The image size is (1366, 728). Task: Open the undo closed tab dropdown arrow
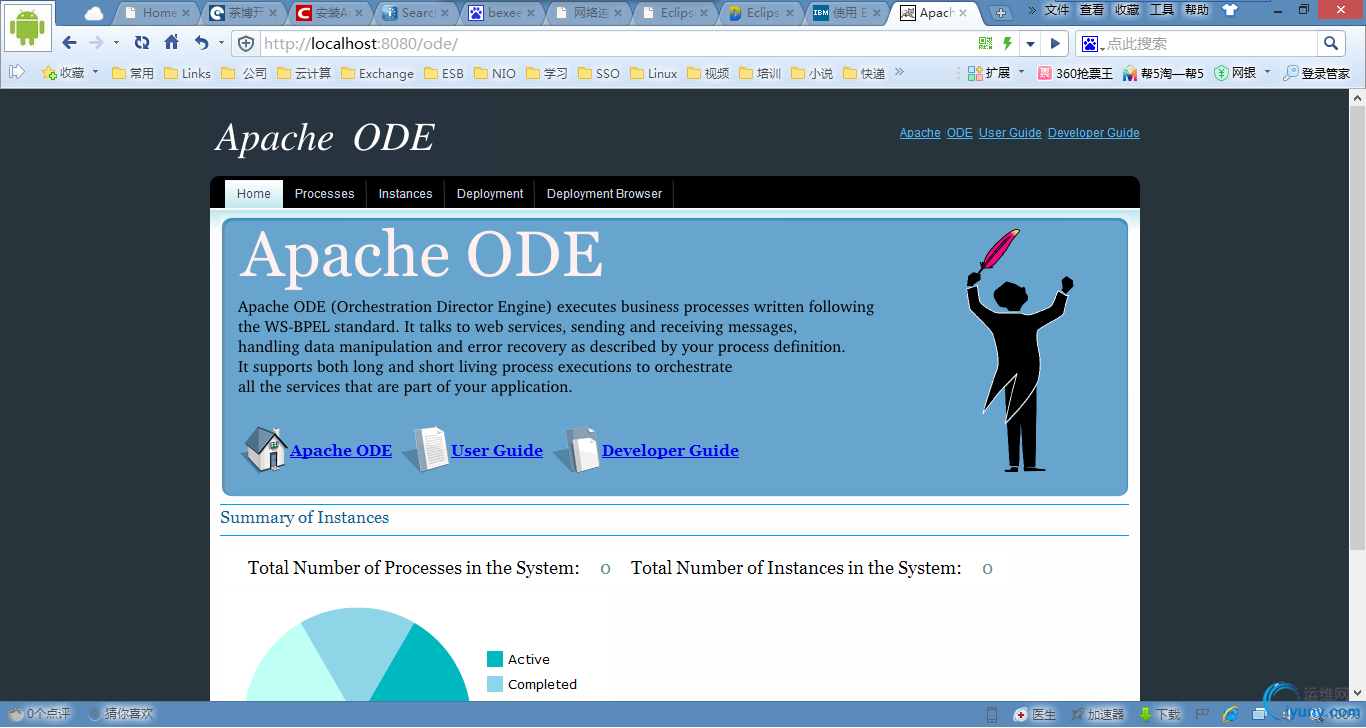point(221,44)
